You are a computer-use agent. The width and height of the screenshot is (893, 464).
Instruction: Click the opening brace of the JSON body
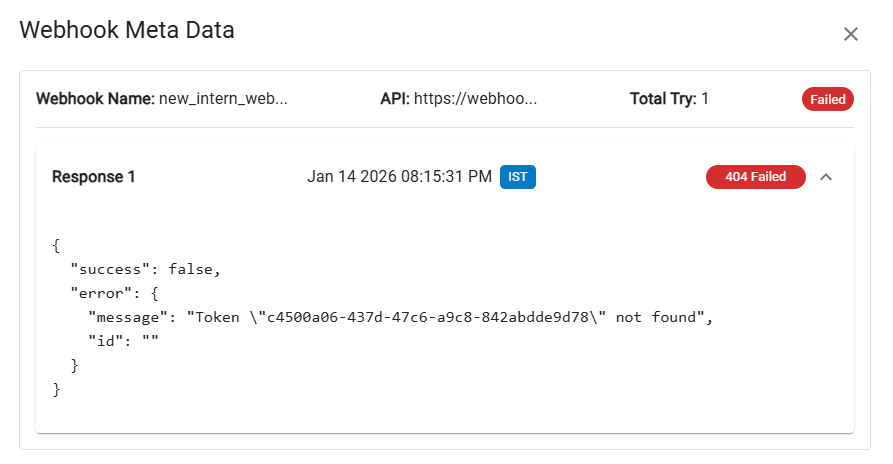point(56,245)
